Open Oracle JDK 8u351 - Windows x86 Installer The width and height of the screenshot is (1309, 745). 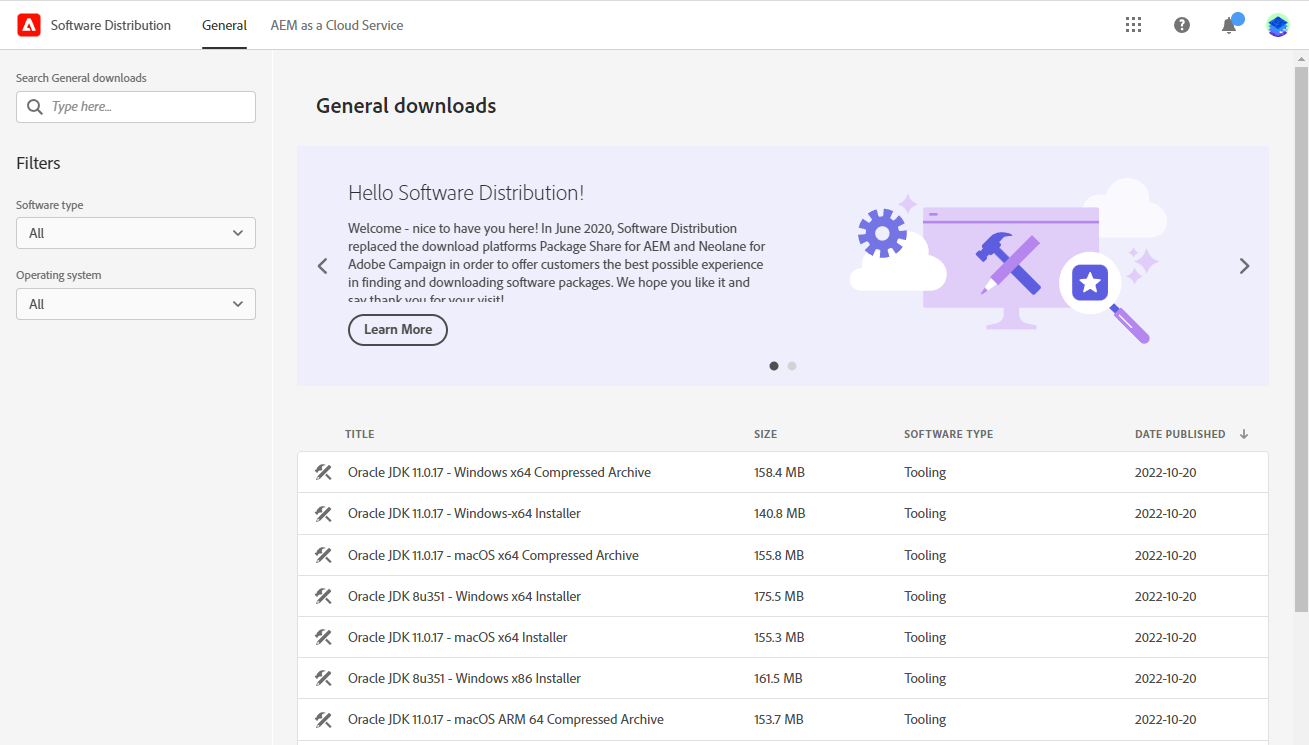tap(464, 678)
